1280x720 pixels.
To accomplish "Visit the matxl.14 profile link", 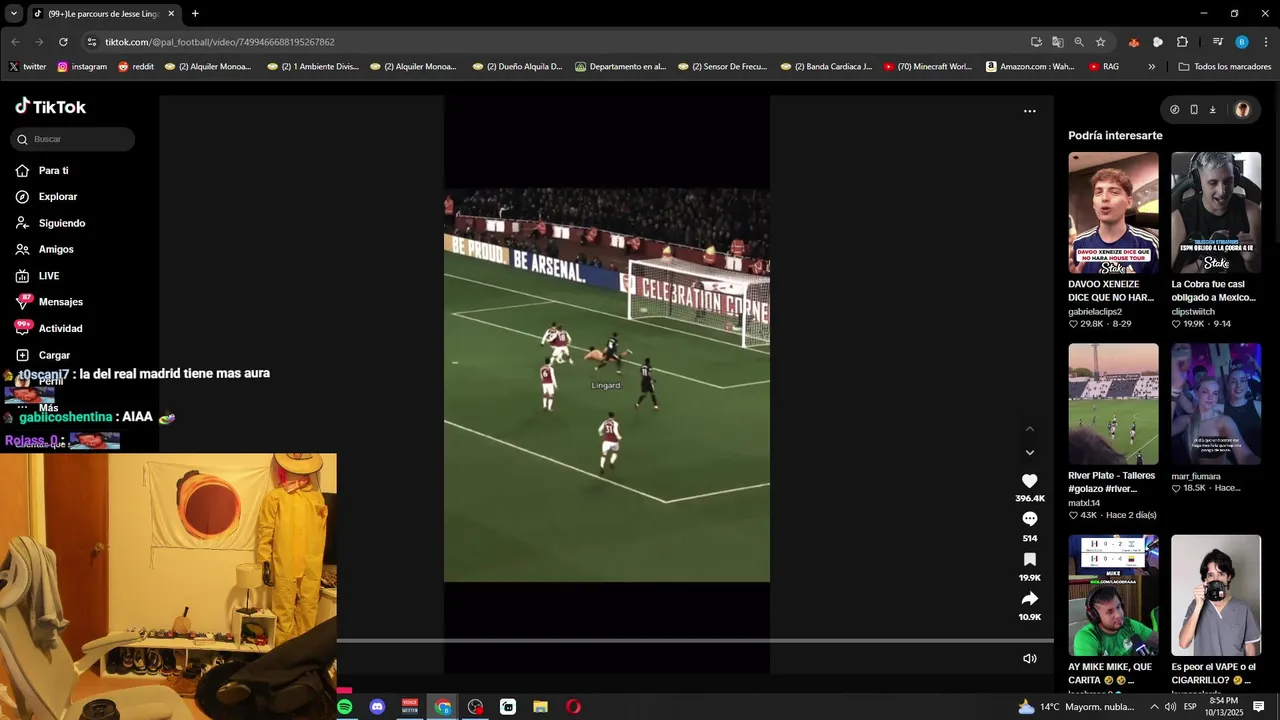I will point(1084,503).
